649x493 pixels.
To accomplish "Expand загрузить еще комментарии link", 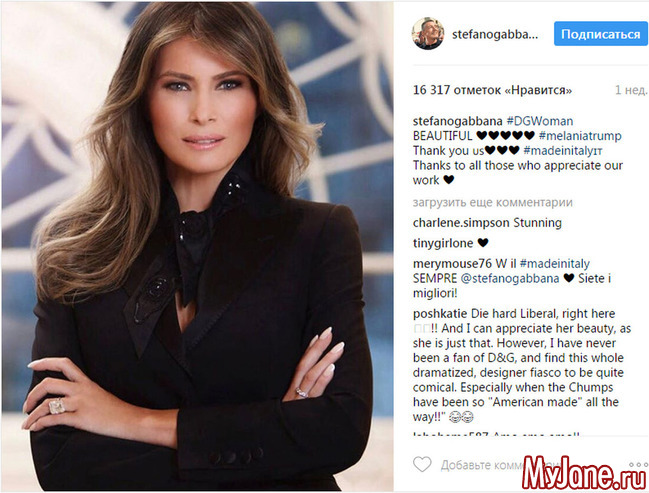I will click(493, 202).
